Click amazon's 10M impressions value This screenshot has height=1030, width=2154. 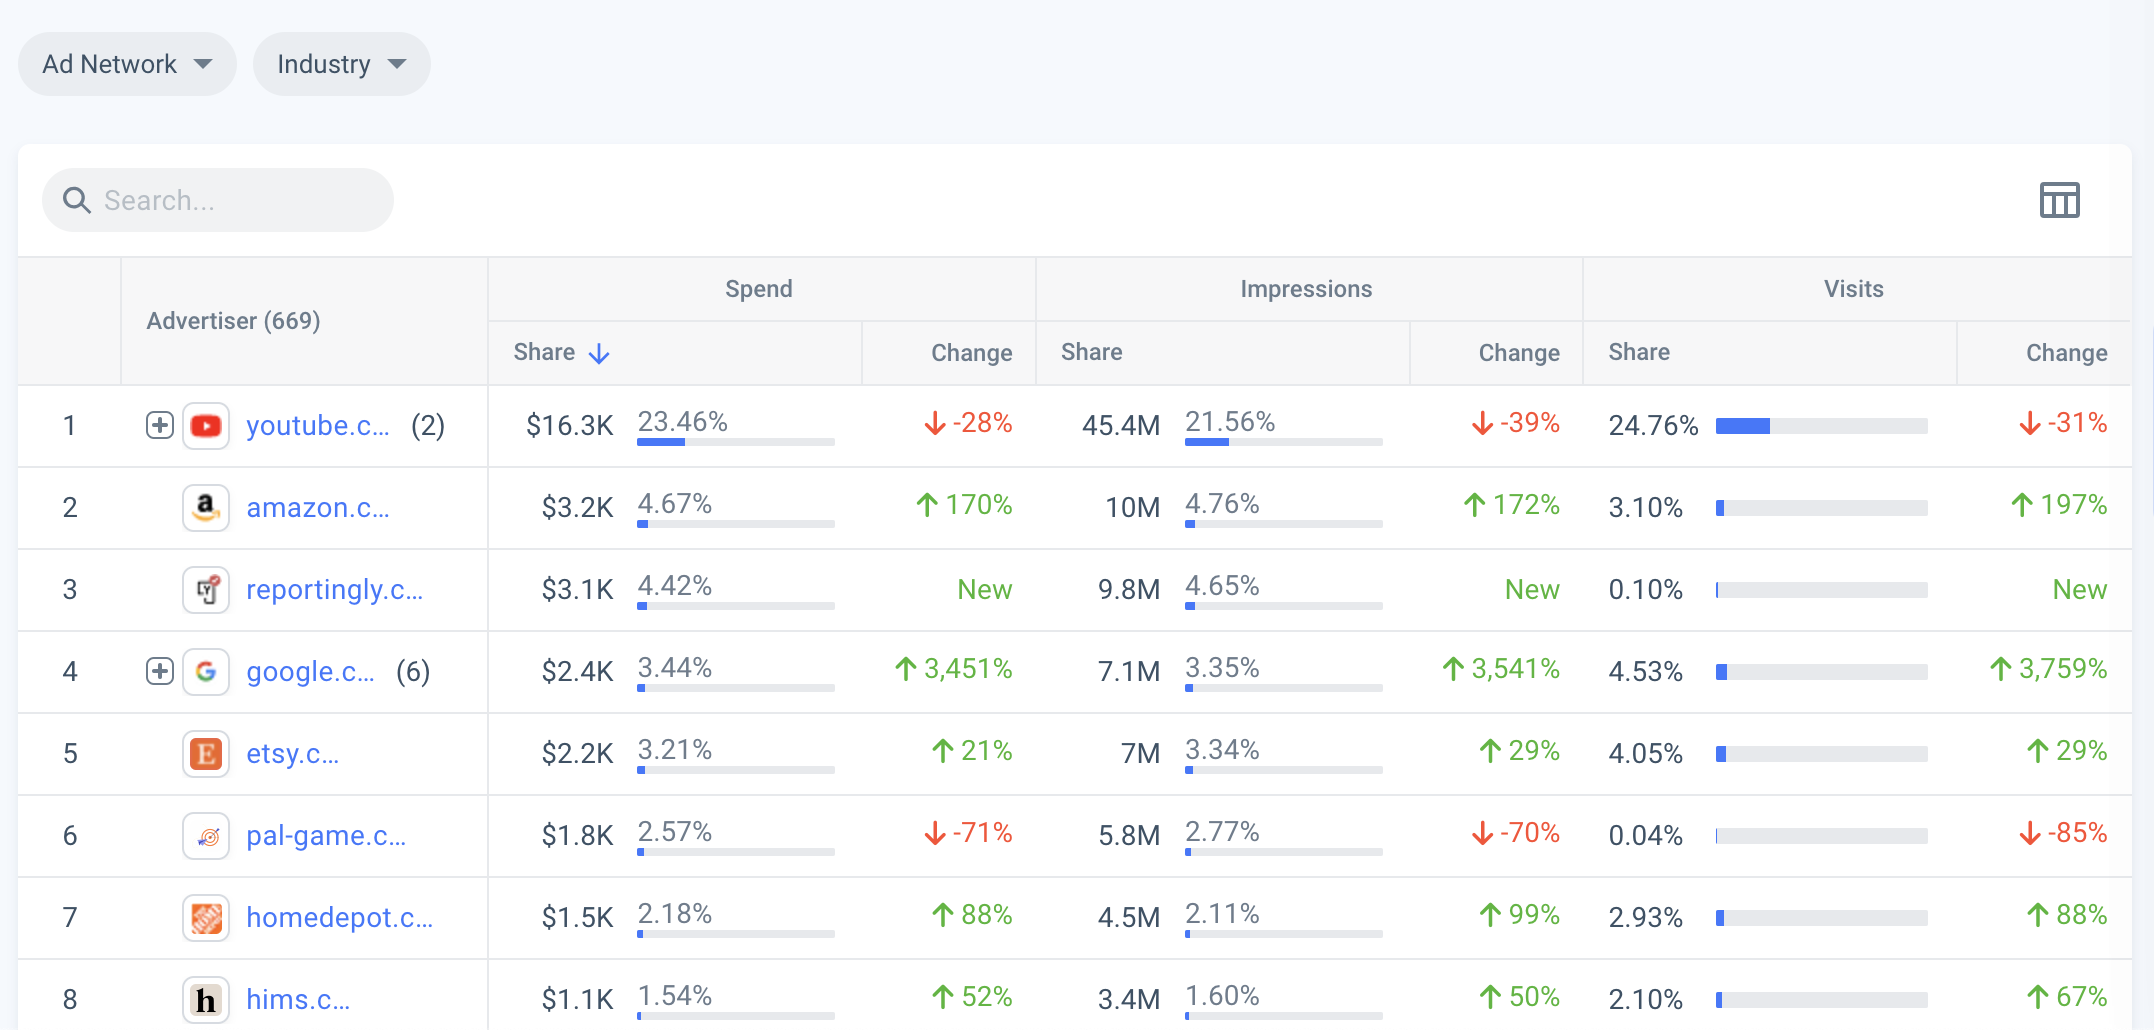pyautogui.click(x=1133, y=508)
